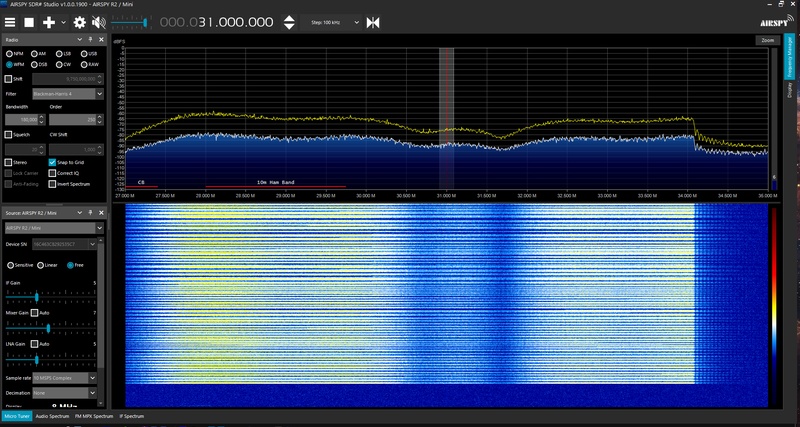Adjust the Mixer Gain slider
Screen dimensions: 800x427
[x=51, y=328]
